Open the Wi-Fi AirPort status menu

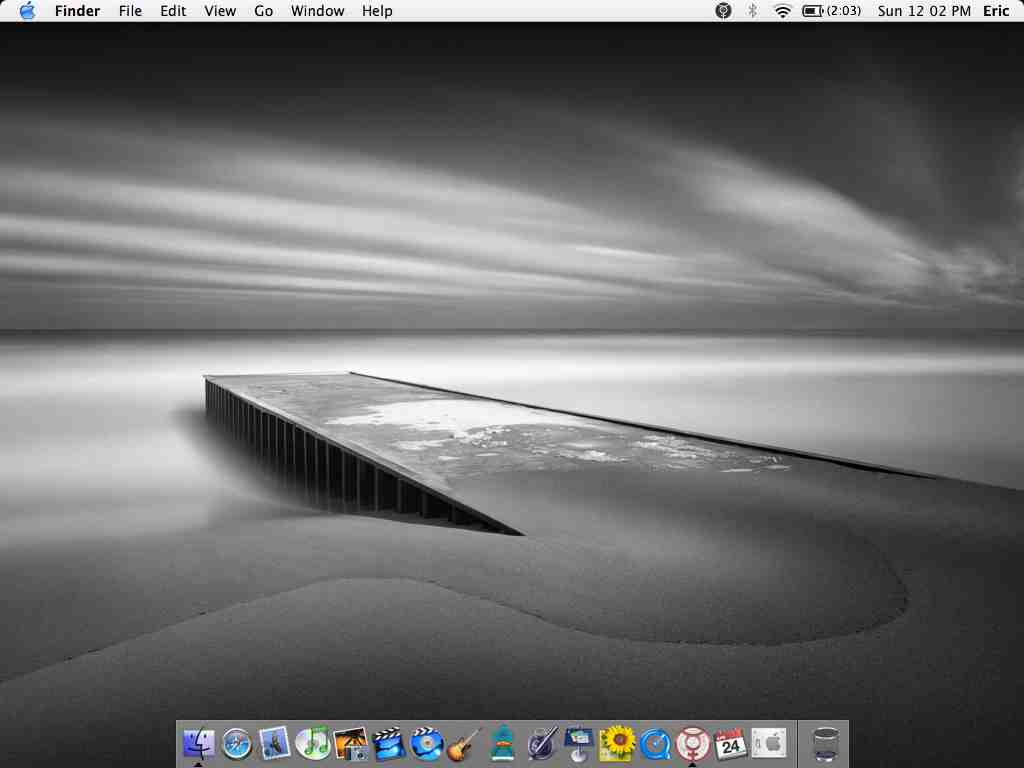coord(782,11)
